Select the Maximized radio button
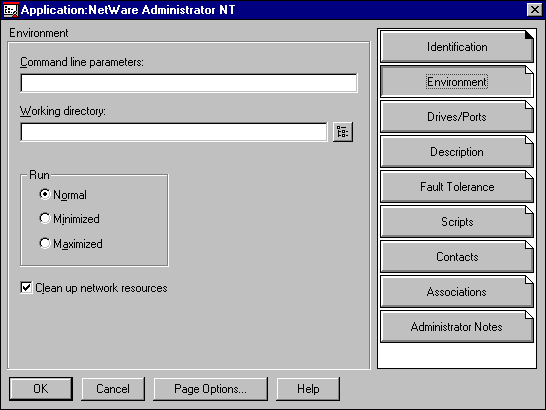This screenshot has height=410, width=546. [45, 243]
